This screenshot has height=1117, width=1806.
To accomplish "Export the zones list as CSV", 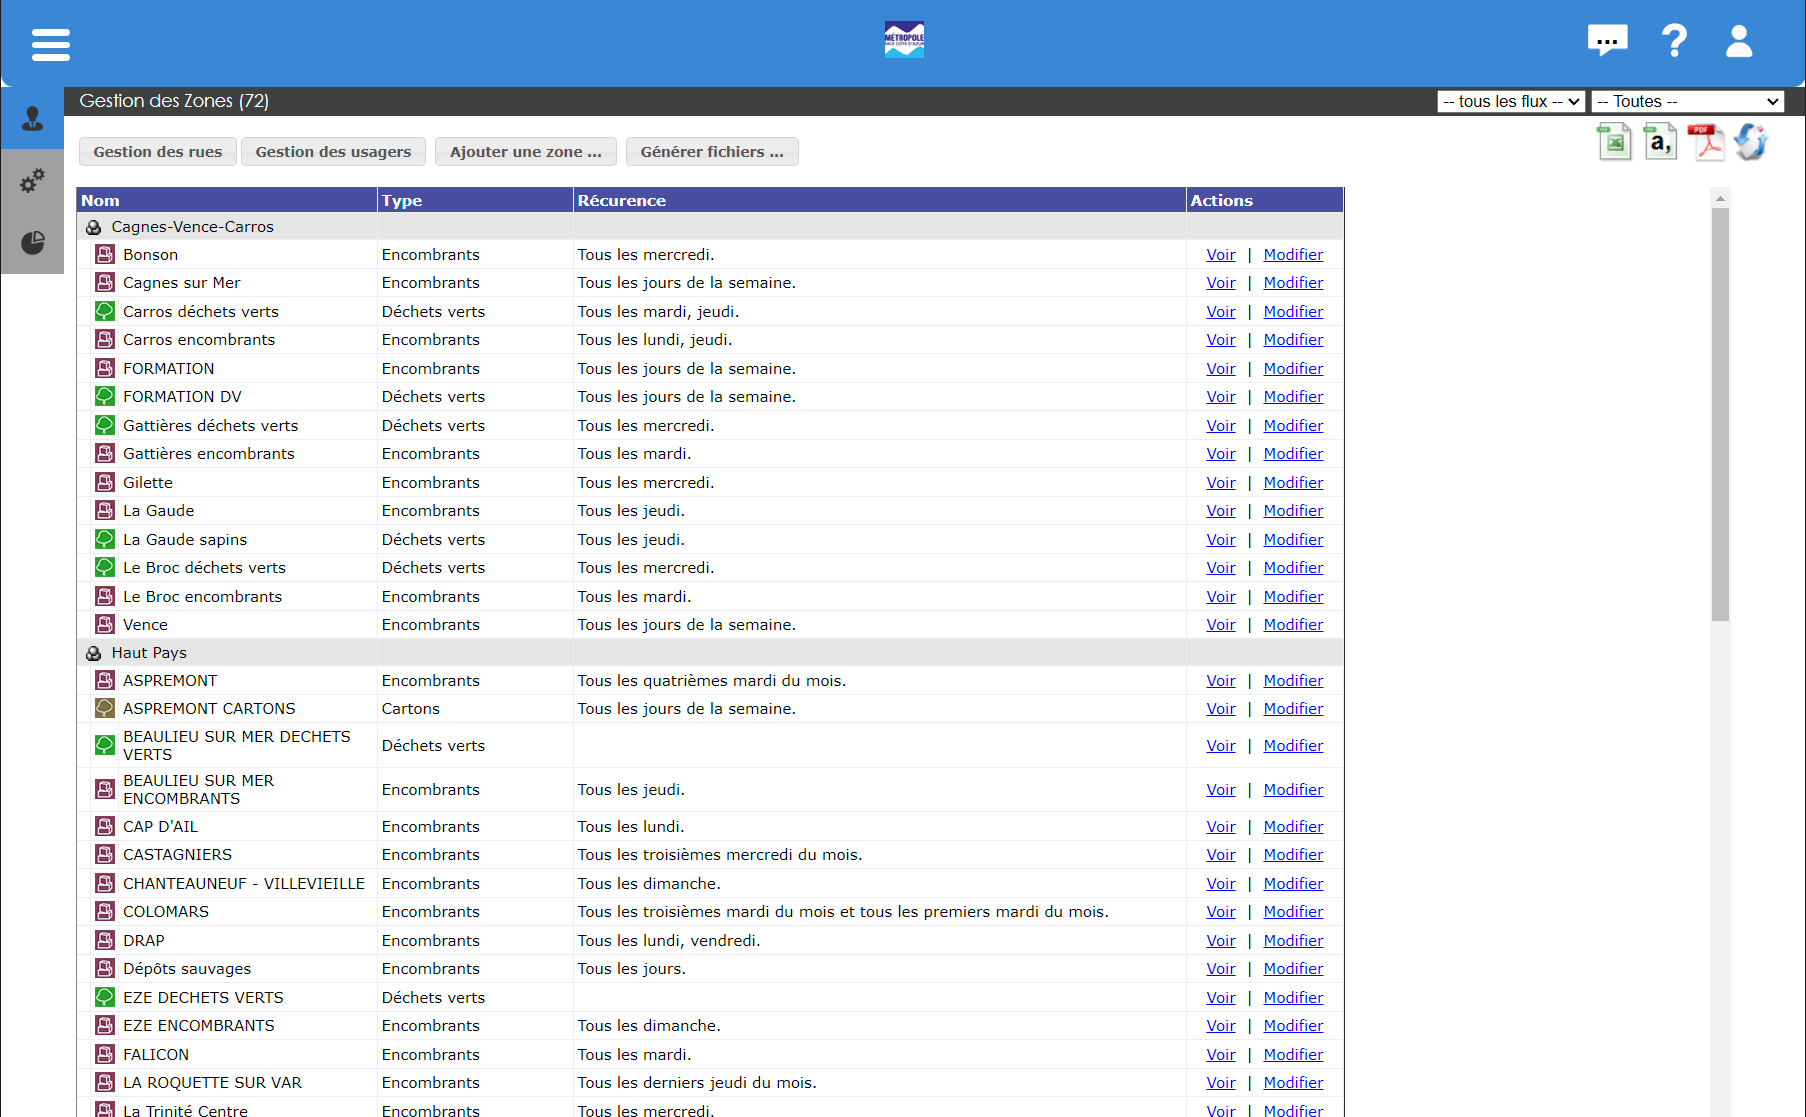I will [x=1660, y=142].
